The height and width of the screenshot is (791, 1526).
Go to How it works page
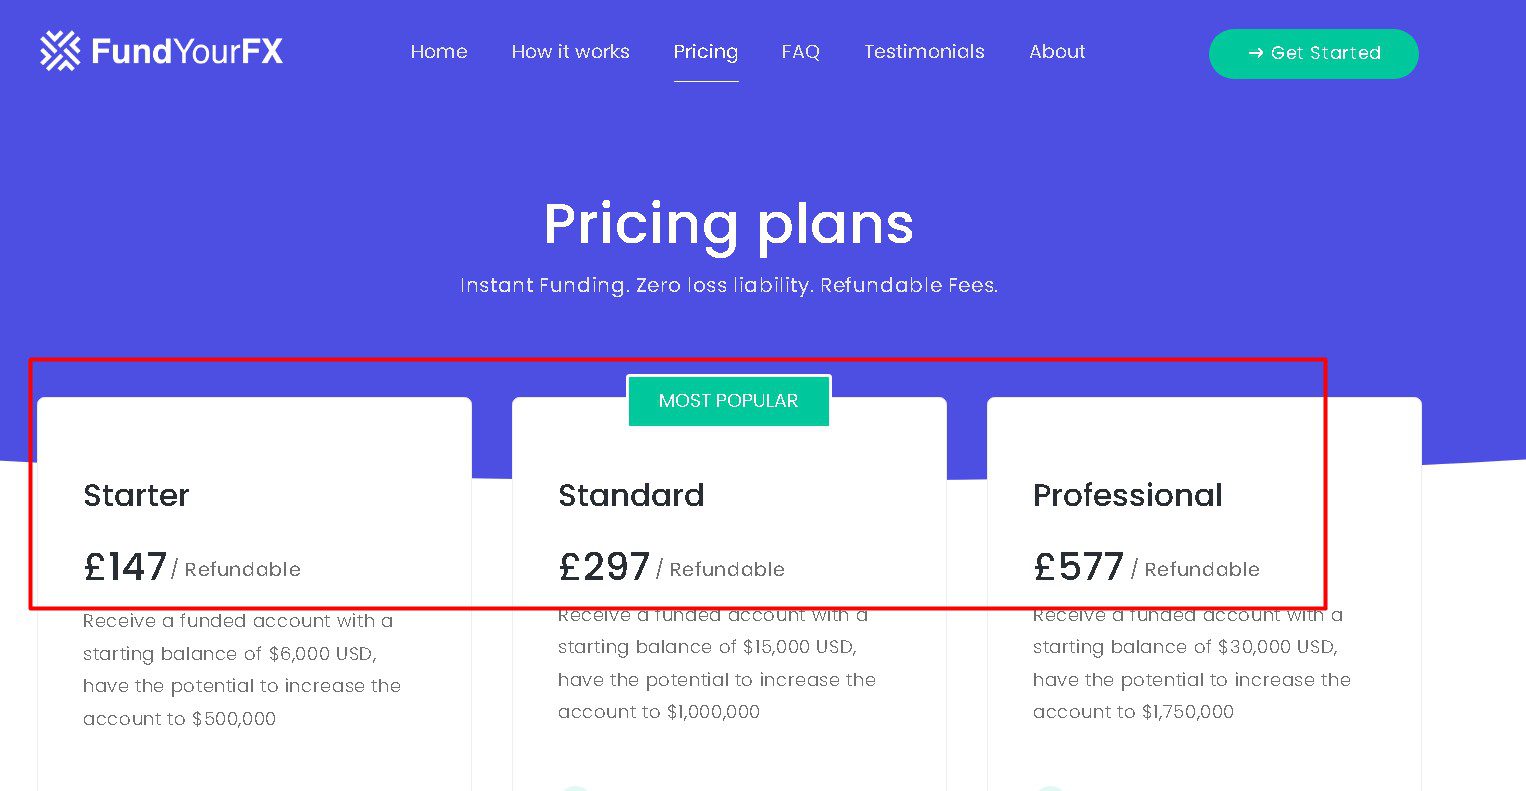(570, 52)
